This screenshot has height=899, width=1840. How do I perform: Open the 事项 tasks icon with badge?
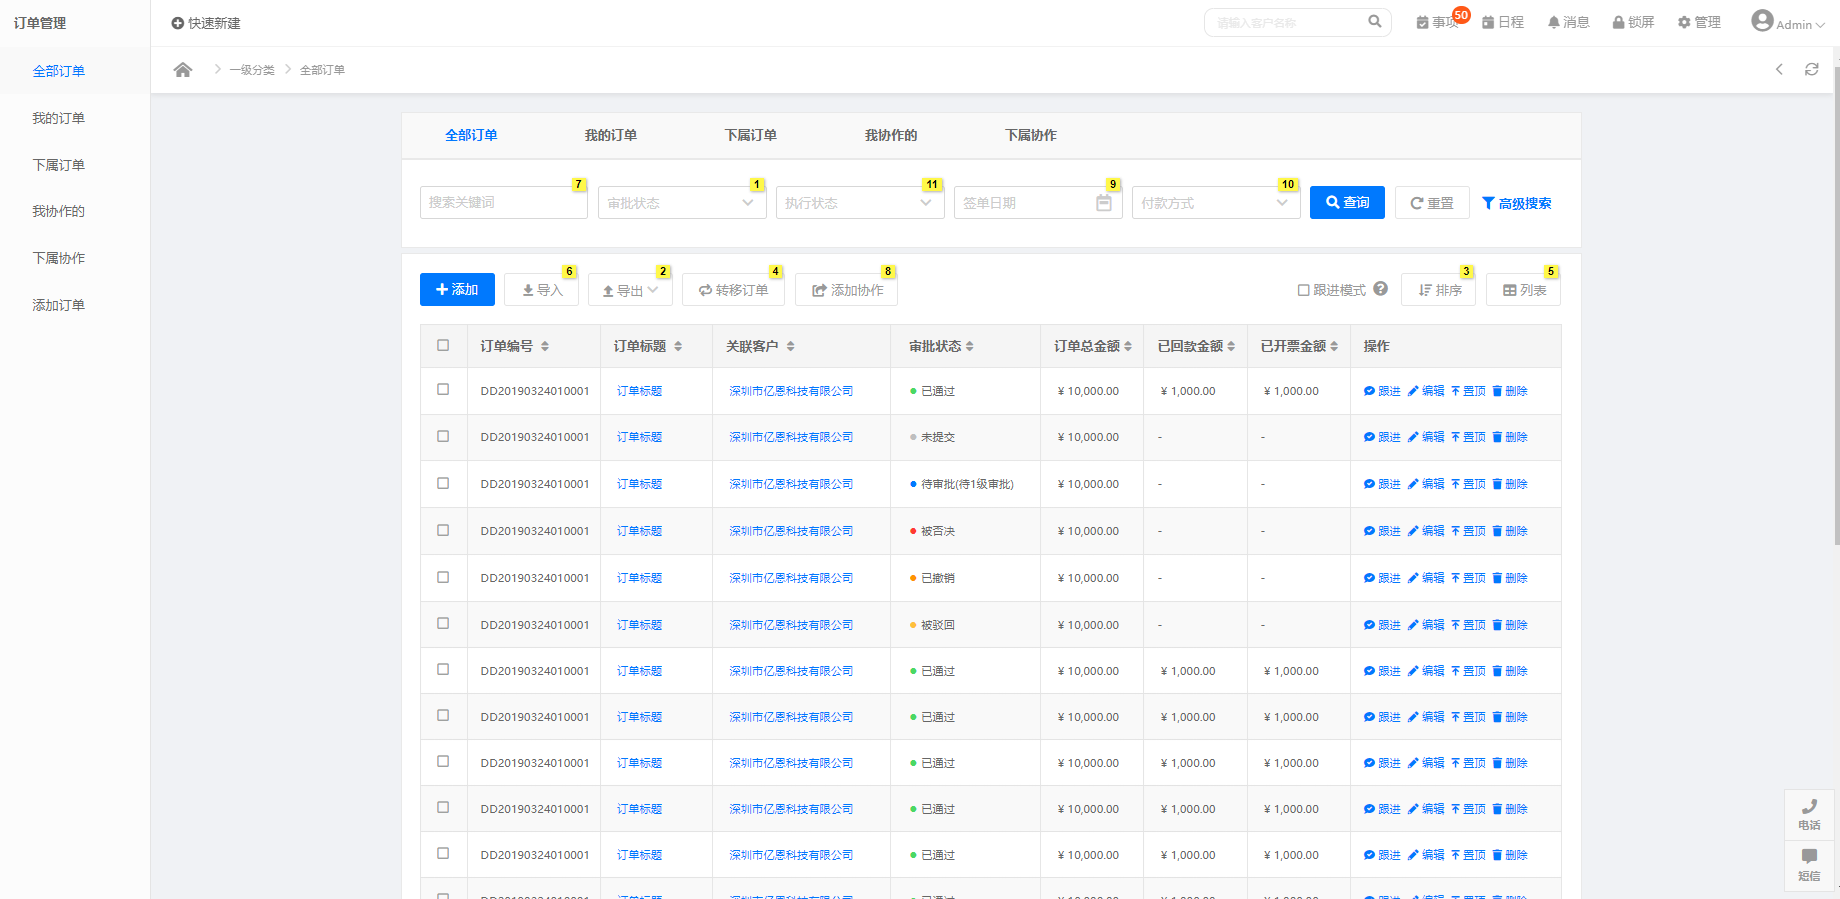pos(1438,22)
